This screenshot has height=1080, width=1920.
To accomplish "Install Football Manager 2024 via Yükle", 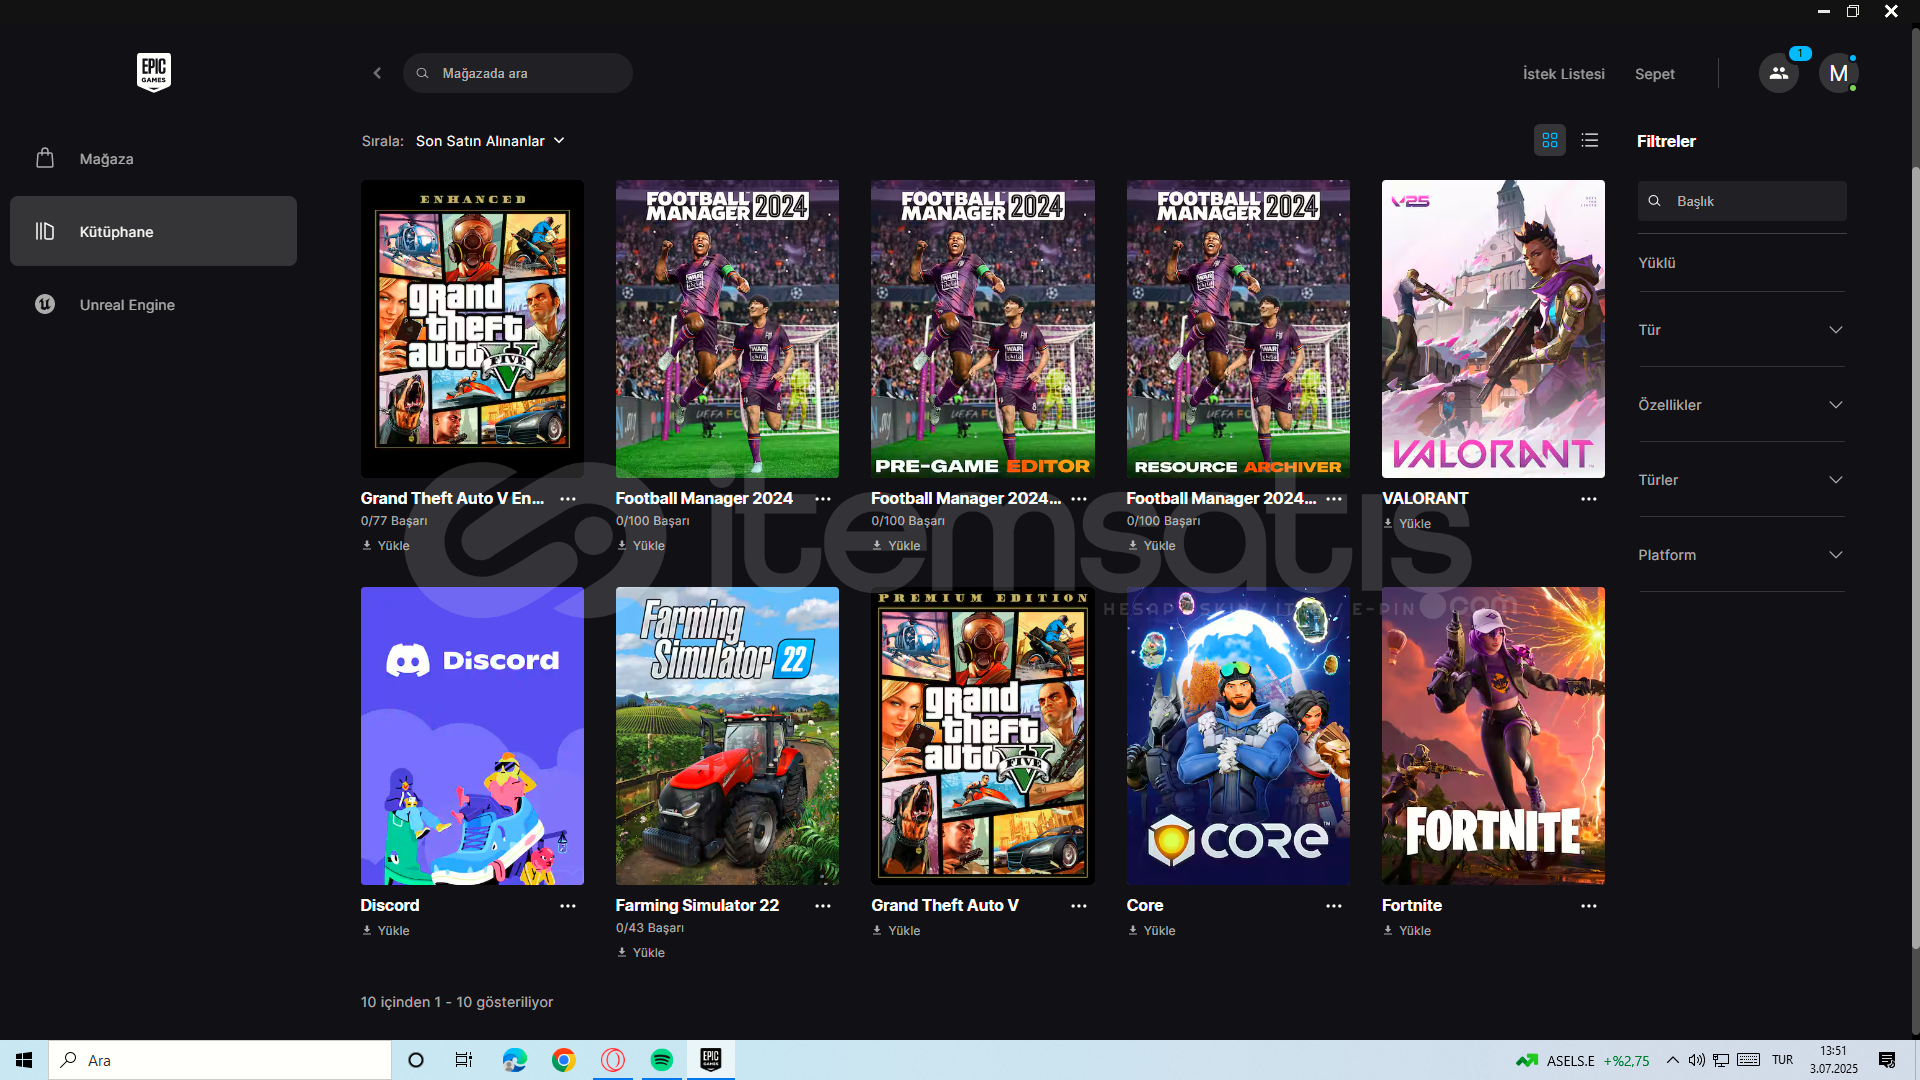I will coord(641,545).
